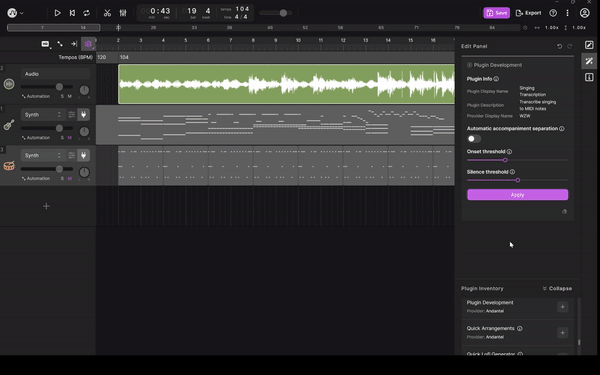Add a new track with plus button
The height and width of the screenshot is (375, 600).
(46, 206)
